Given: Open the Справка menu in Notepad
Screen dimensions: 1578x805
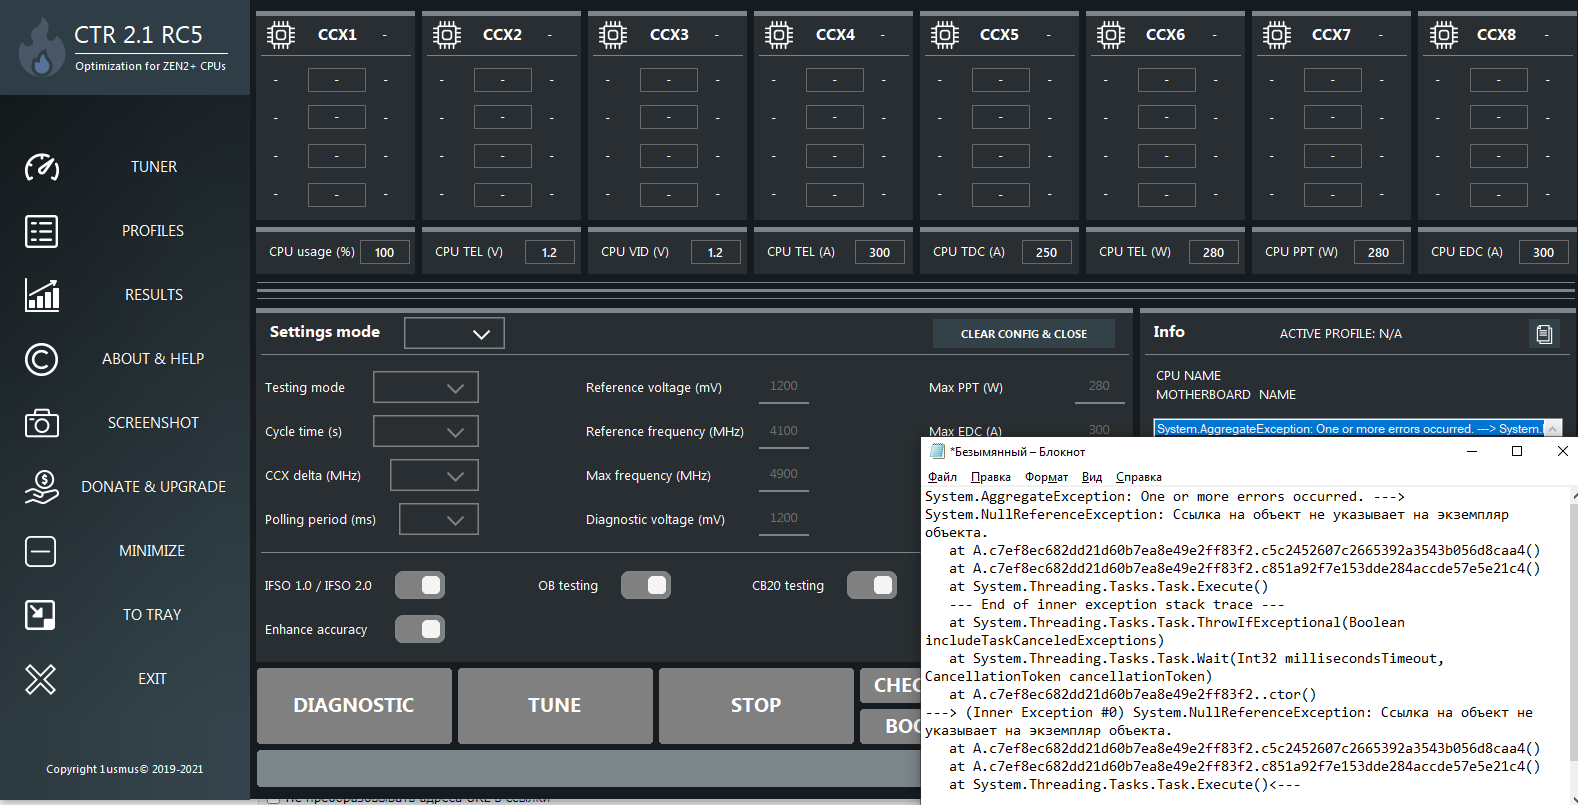Looking at the screenshot, I should (1139, 477).
